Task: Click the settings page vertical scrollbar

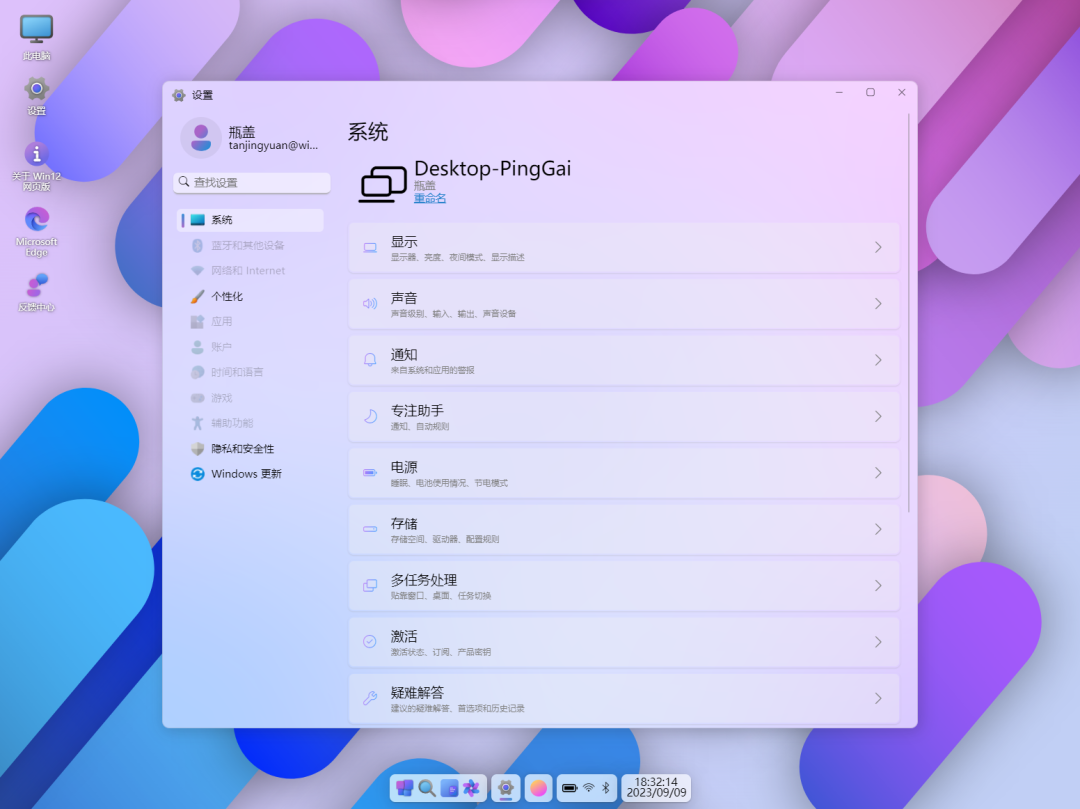Action: (909, 313)
